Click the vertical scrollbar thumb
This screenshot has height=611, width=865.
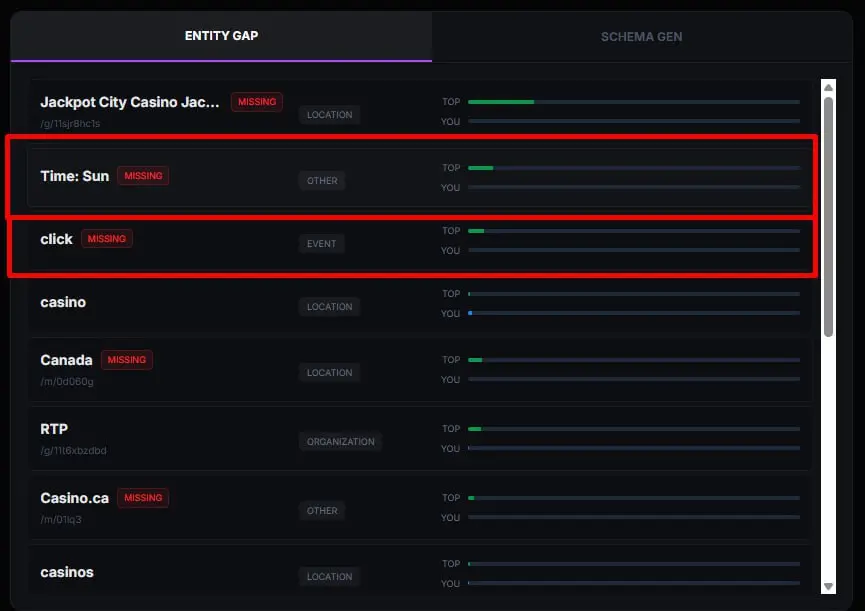[828, 215]
